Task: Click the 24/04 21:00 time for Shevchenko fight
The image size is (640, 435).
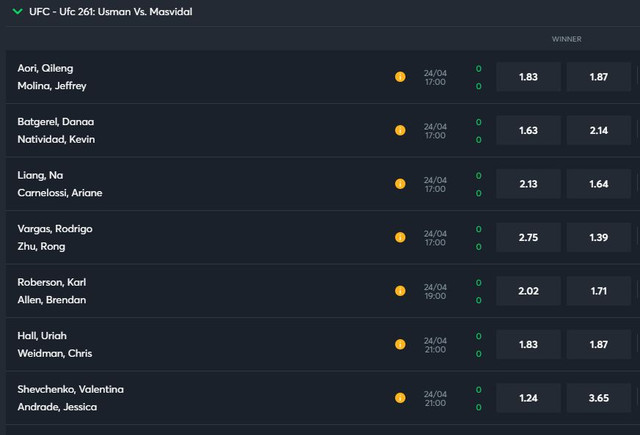Action: tap(435, 398)
